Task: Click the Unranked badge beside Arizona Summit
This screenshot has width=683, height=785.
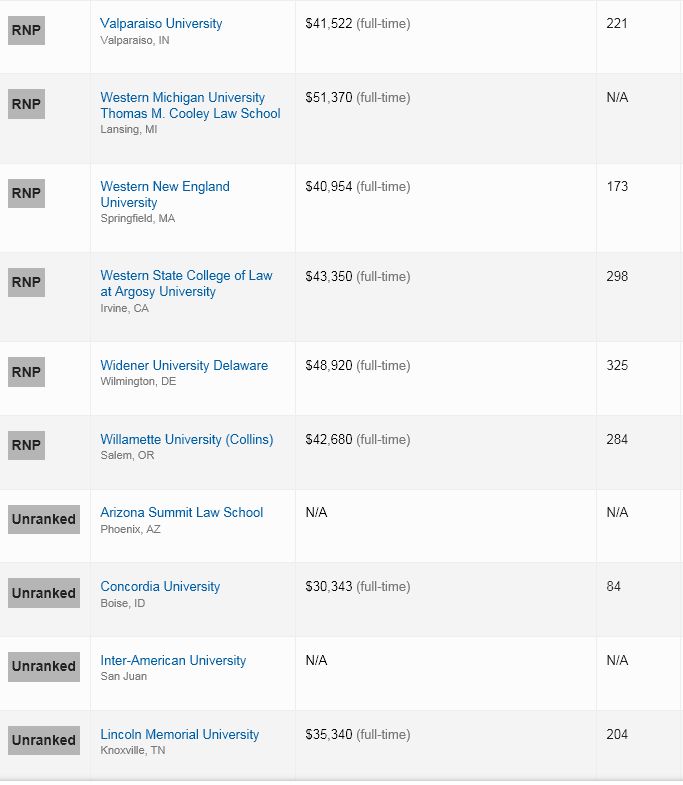Action: 44,519
